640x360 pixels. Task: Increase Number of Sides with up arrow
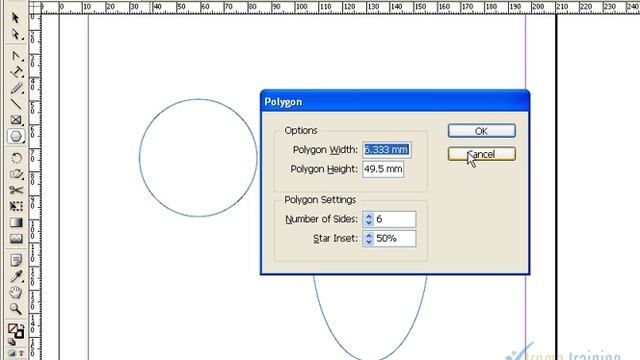click(x=369, y=216)
